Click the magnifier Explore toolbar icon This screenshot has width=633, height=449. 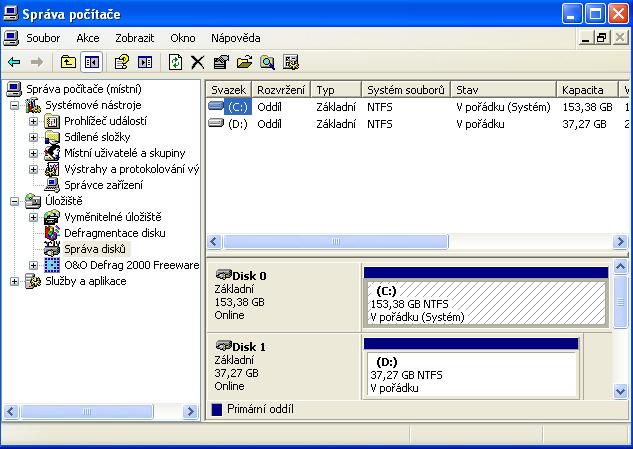[x=267, y=62]
